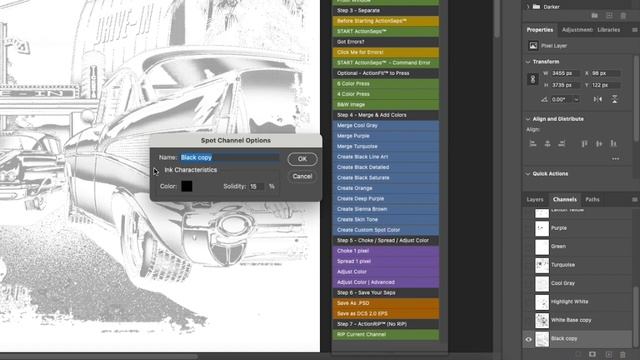Confirm dialog with OK button
The height and width of the screenshot is (360, 640).
[x=302, y=159]
